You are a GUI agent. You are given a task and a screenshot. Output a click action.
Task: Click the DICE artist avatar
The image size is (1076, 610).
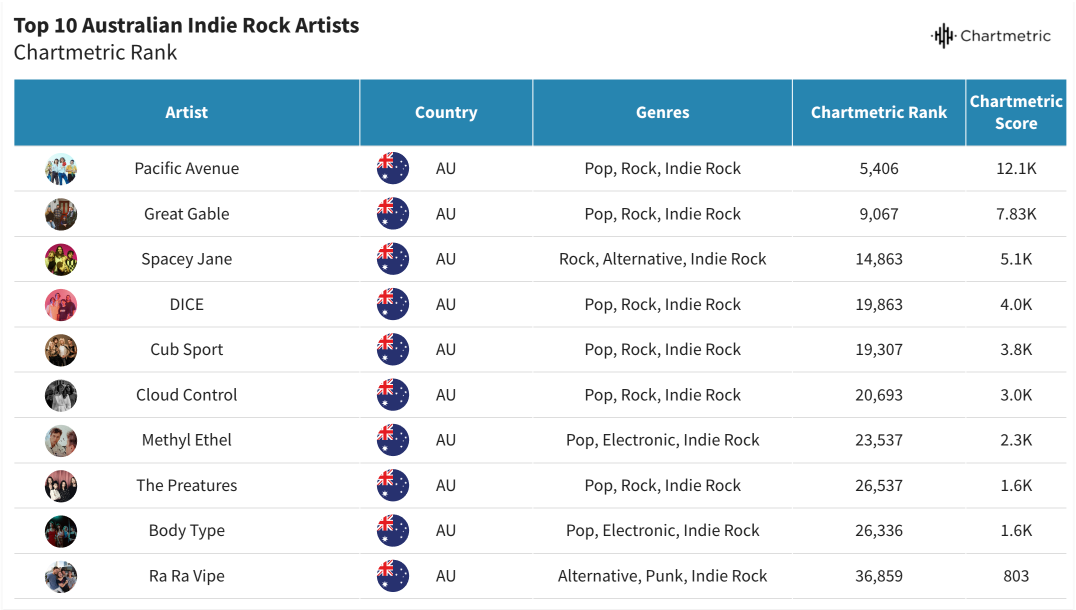click(61, 305)
